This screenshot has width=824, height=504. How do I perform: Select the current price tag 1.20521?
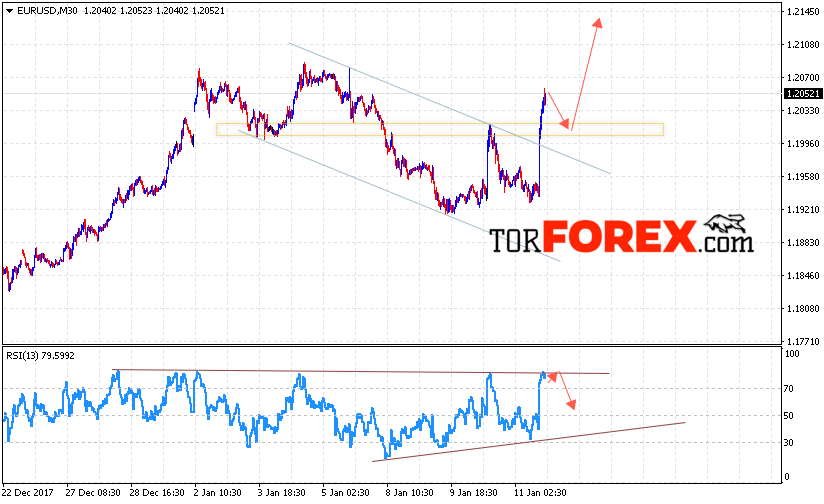[x=802, y=94]
